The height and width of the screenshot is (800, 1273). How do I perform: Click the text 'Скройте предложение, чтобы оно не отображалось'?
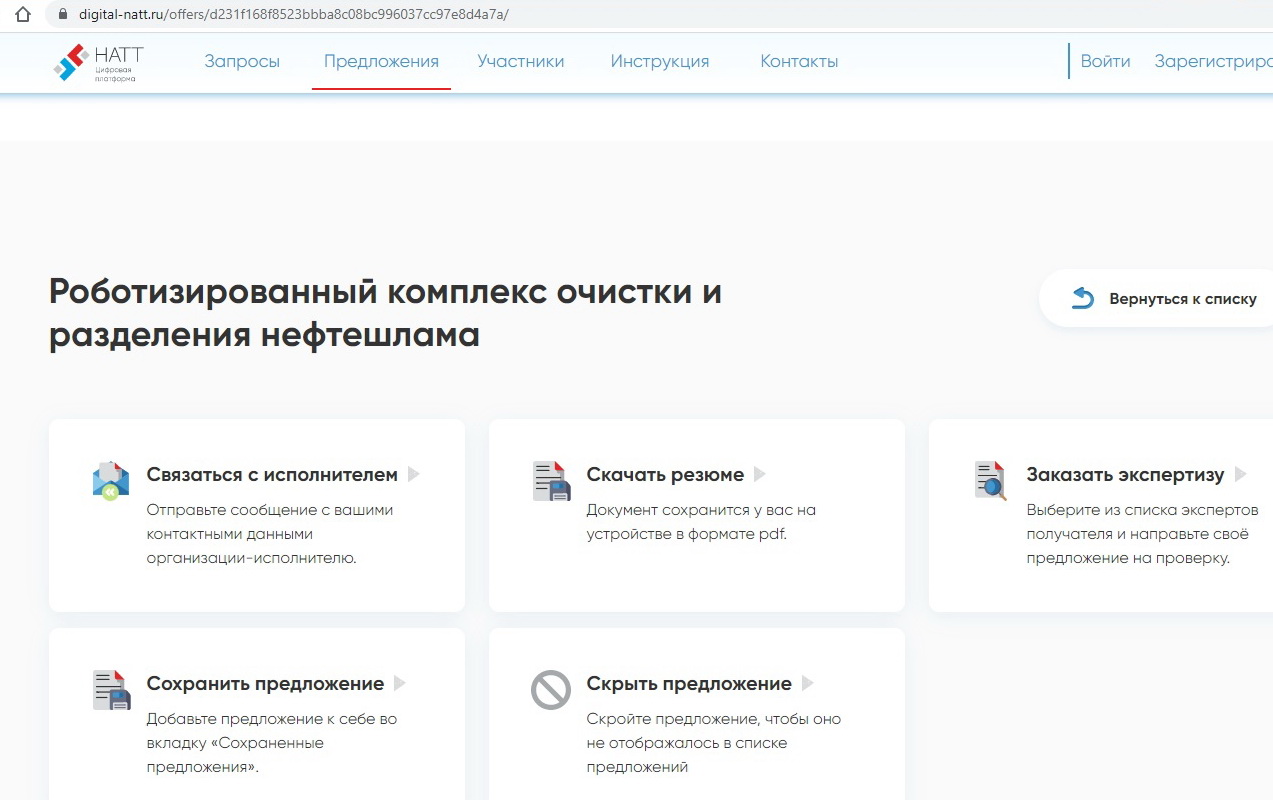(713, 731)
